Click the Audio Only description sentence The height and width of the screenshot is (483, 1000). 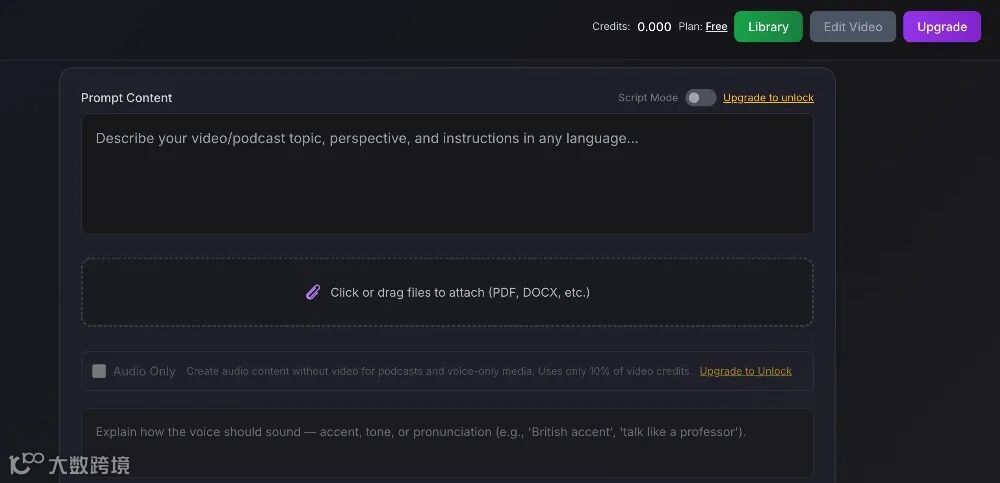(x=438, y=371)
